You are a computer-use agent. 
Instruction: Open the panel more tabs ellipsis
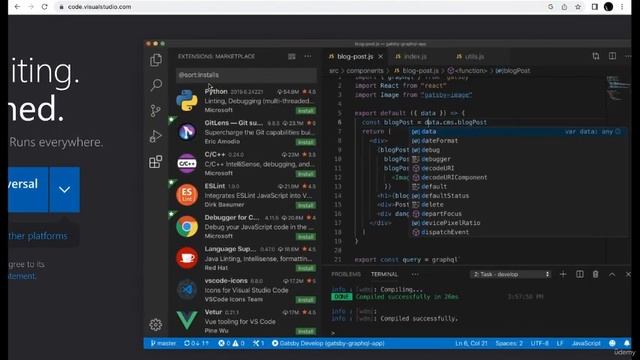[415, 274]
